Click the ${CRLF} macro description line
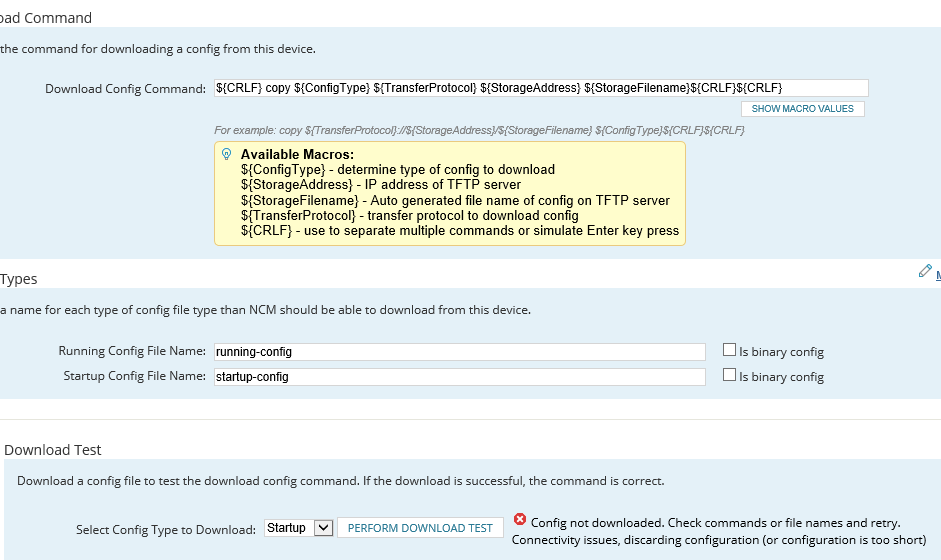941x560 pixels. (x=460, y=231)
